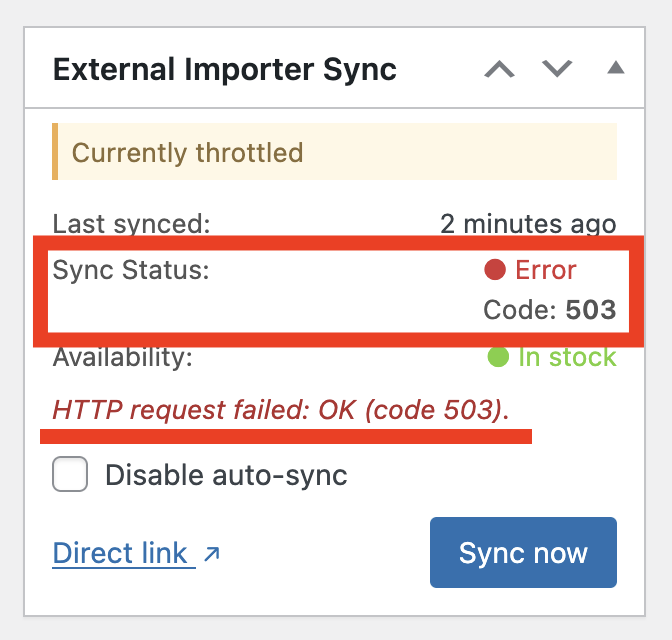Click the green In stock dot
This screenshot has width=672, height=640.
click(498, 357)
